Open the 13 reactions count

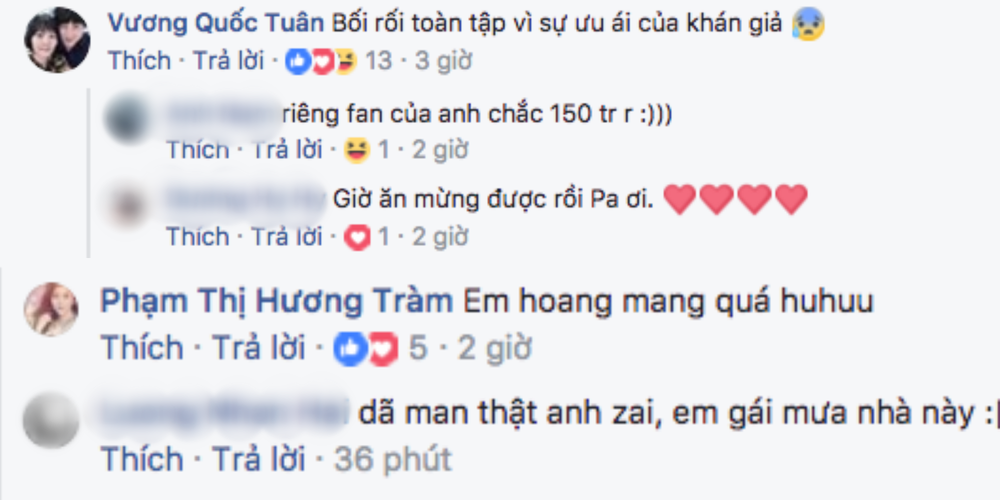(x=378, y=61)
